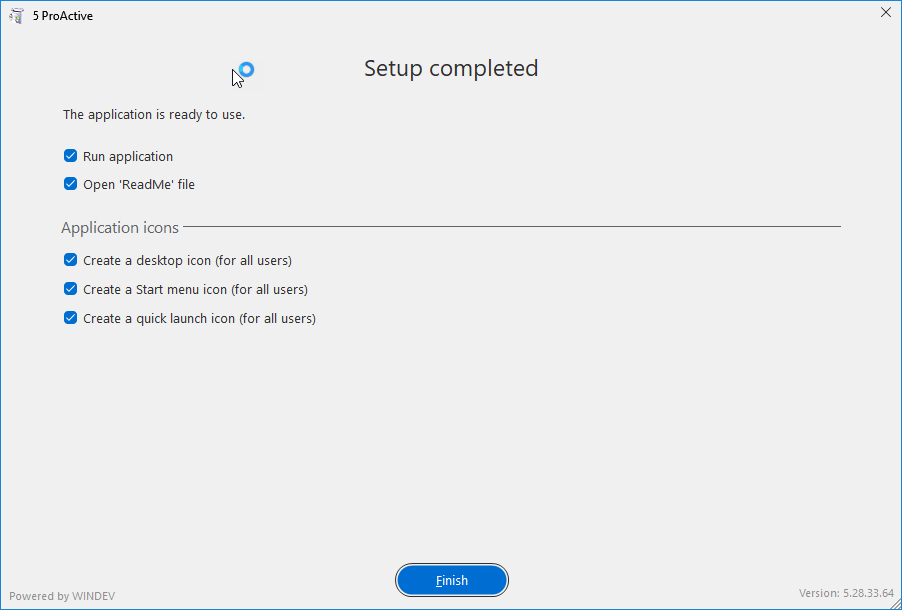
Task: Disable the Open 'ReadMe' file checkbox
Action: click(70, 184)
